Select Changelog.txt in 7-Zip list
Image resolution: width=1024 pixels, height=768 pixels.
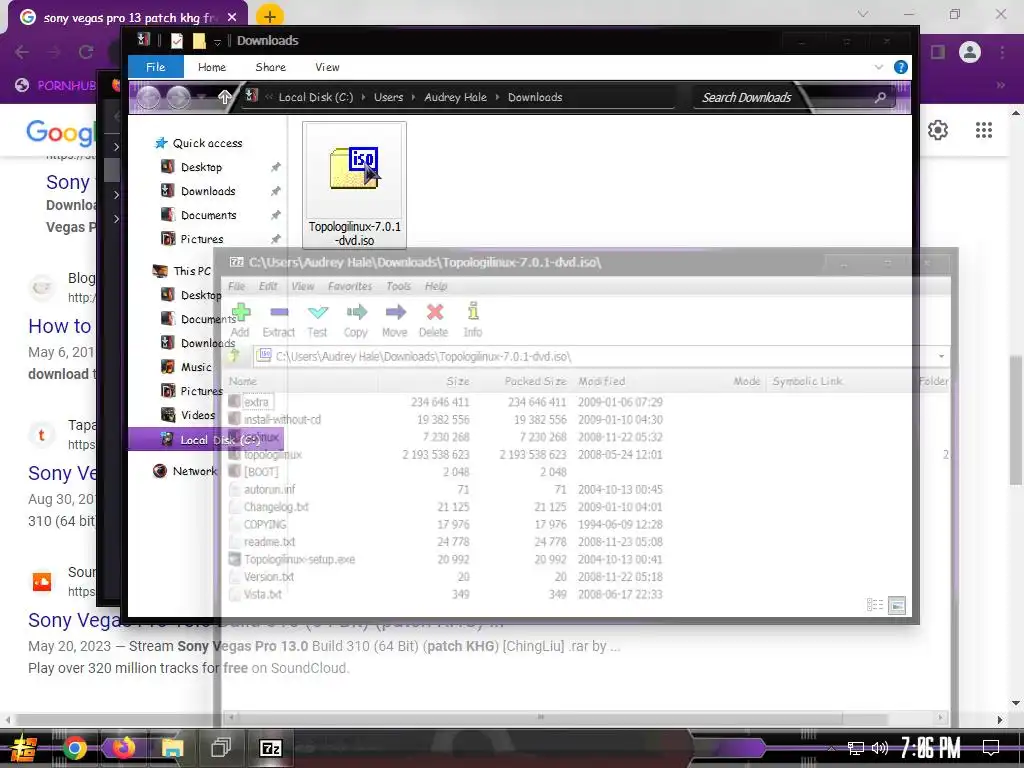pyautogui.click(x=276, y=507)
